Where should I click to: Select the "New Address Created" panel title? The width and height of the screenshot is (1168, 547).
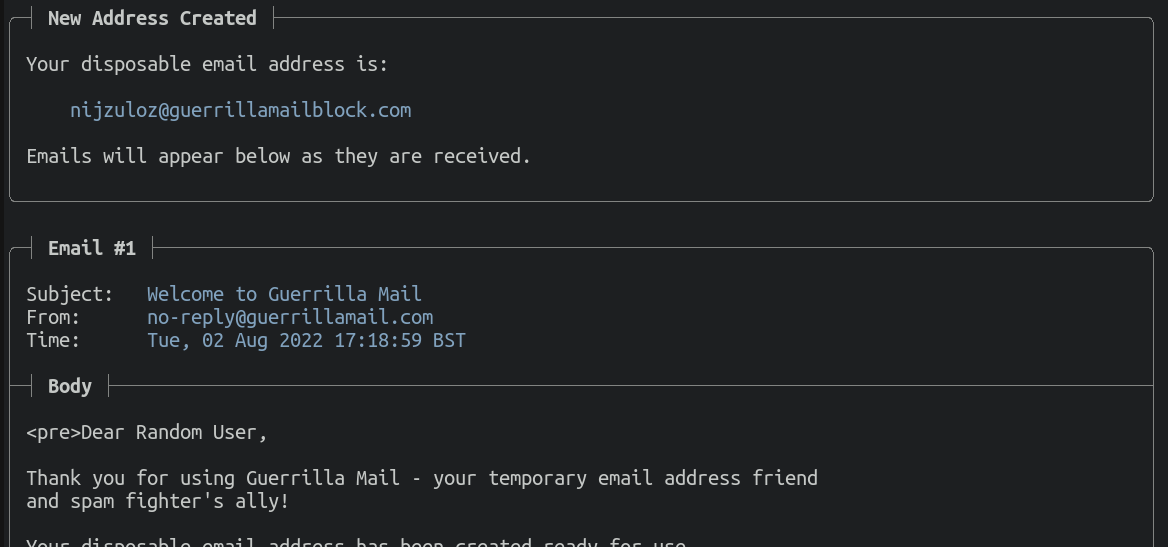tap(152, 18)
